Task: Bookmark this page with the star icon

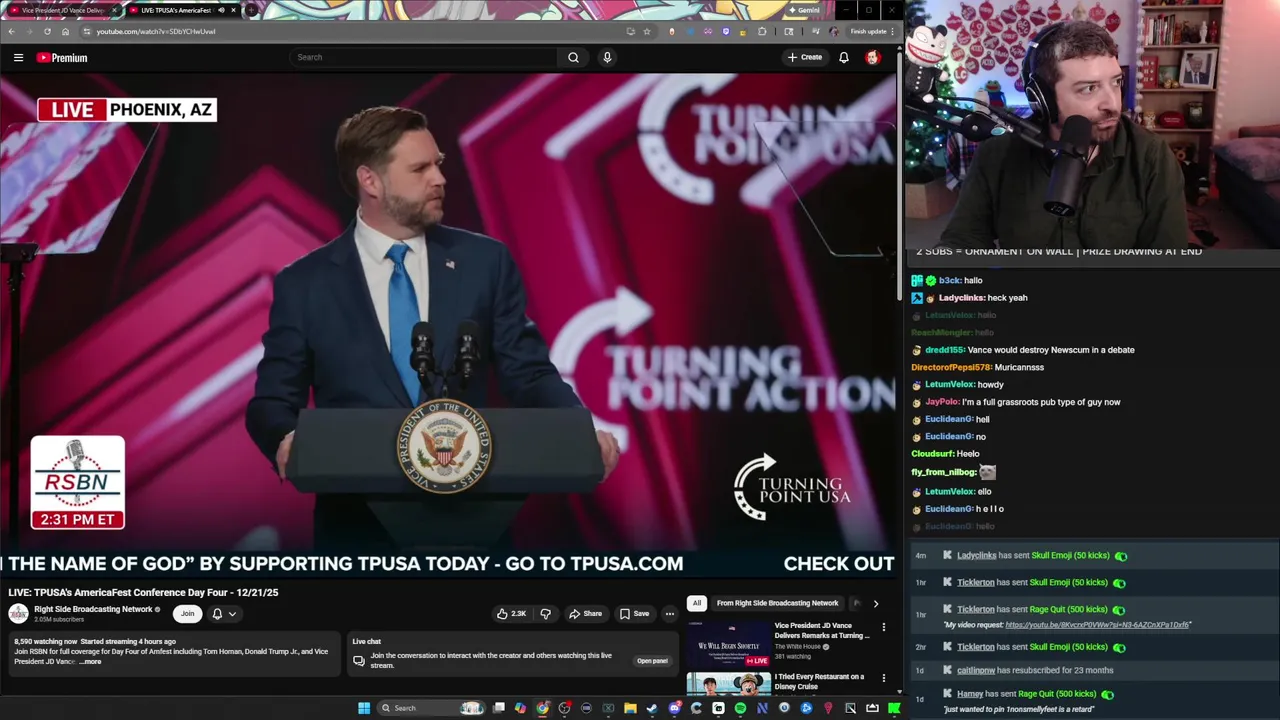Action: [647, 31]
